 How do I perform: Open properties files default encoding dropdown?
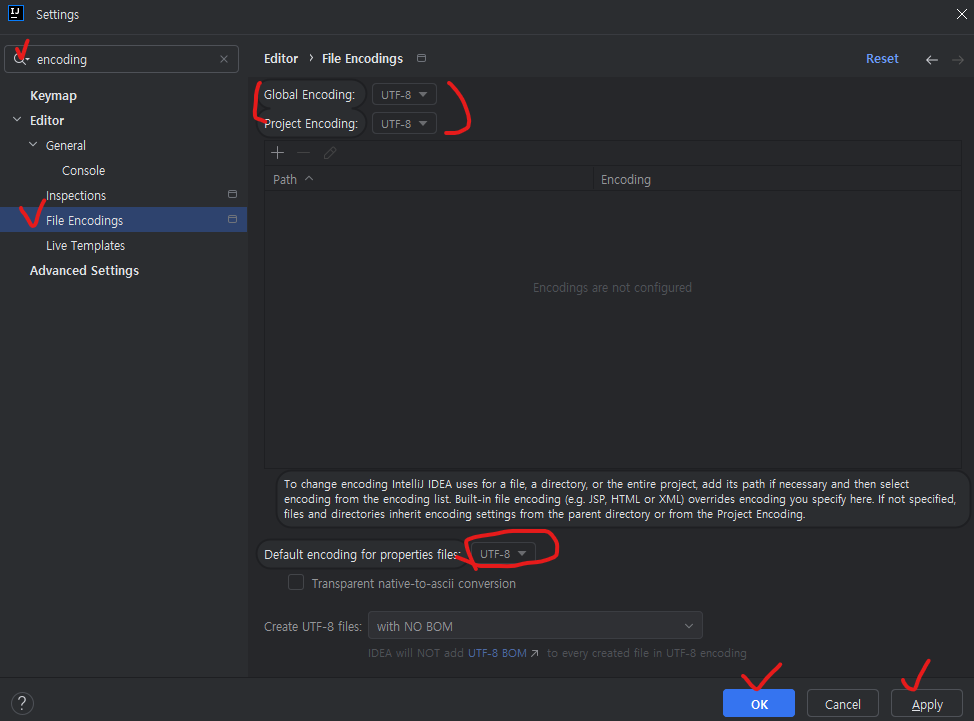point(503,553)
